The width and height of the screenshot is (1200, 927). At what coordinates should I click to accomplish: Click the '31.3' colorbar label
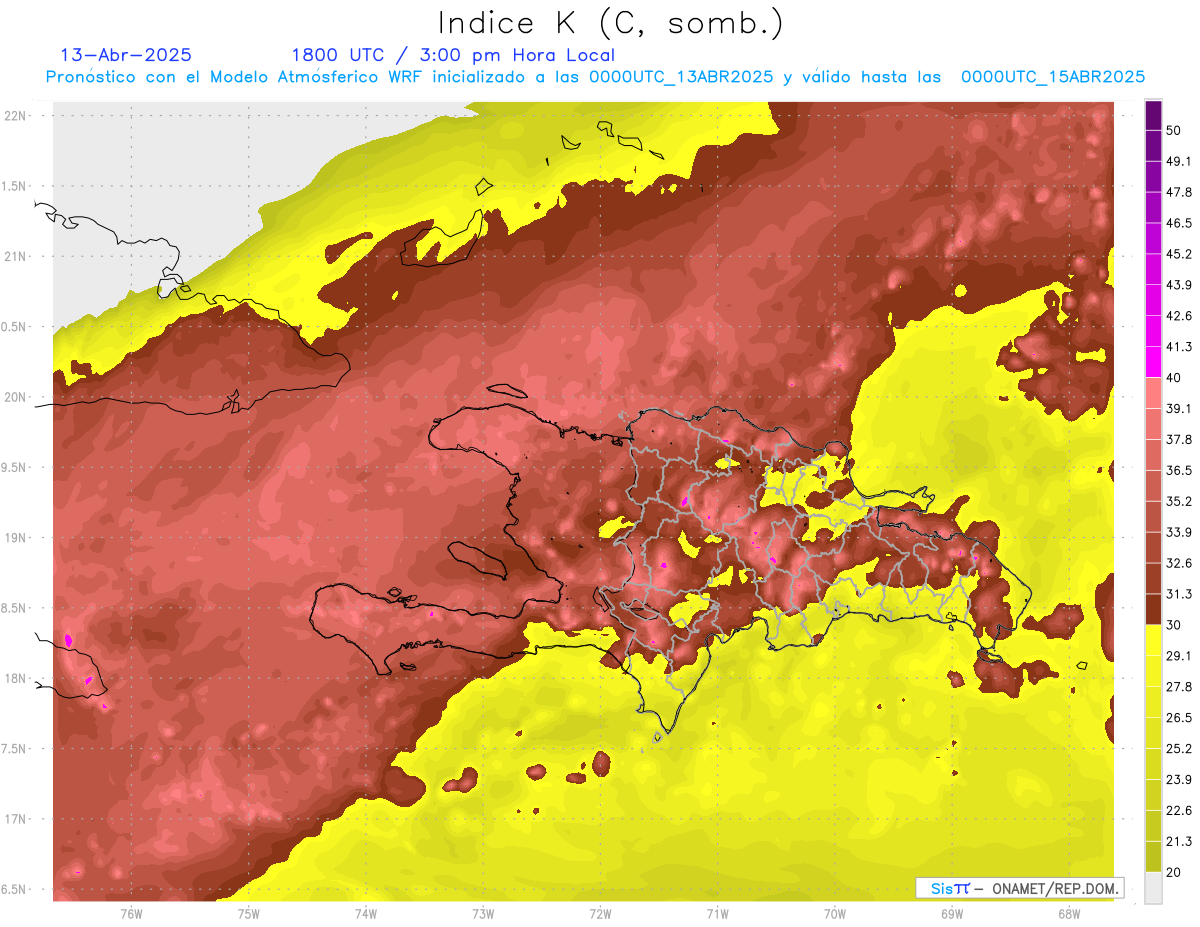1179,594
